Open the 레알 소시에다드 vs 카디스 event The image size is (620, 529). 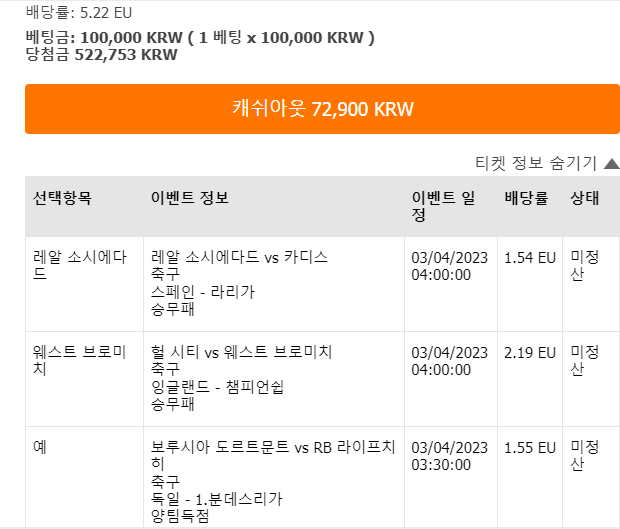pyautogui.click(x=239, y=257)
